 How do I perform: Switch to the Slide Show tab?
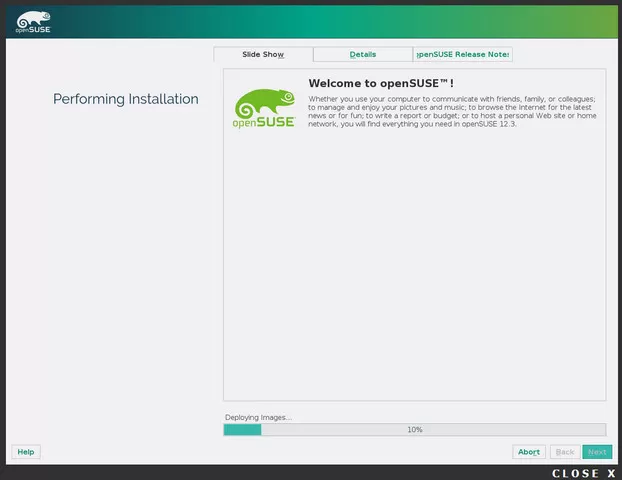tap(263, 54)
